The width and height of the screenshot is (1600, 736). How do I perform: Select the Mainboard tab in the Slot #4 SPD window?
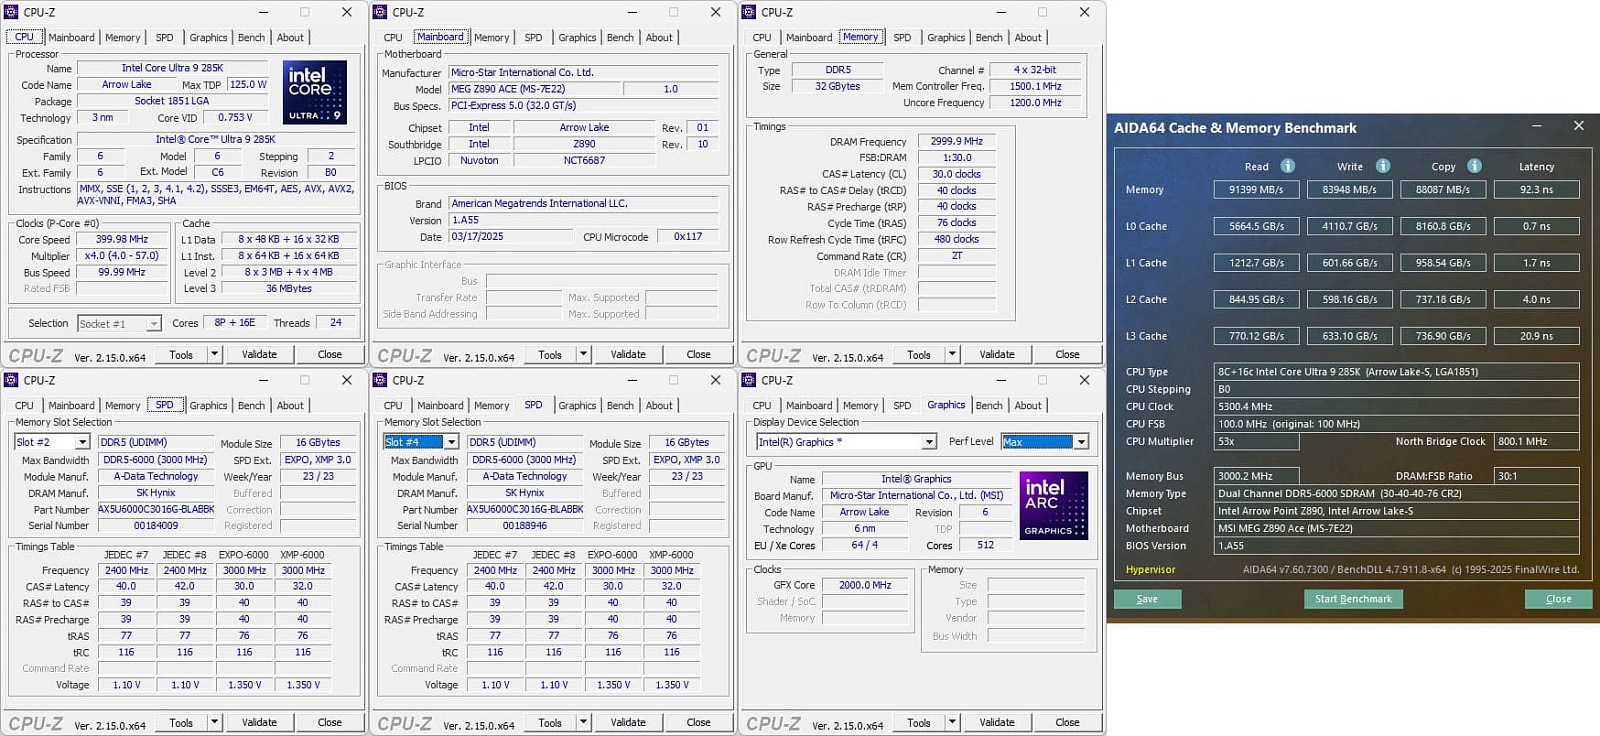pyautogui.click(x=440, y=405)
